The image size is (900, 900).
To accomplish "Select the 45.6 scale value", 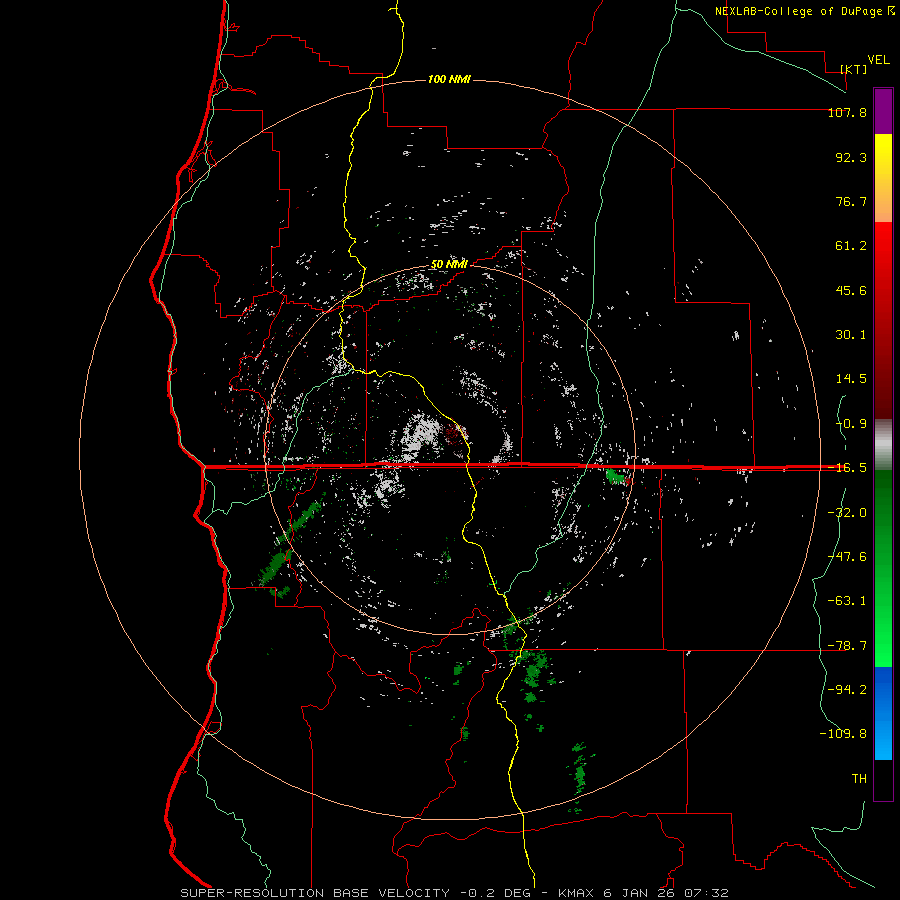I will click(x=851, y=290).
